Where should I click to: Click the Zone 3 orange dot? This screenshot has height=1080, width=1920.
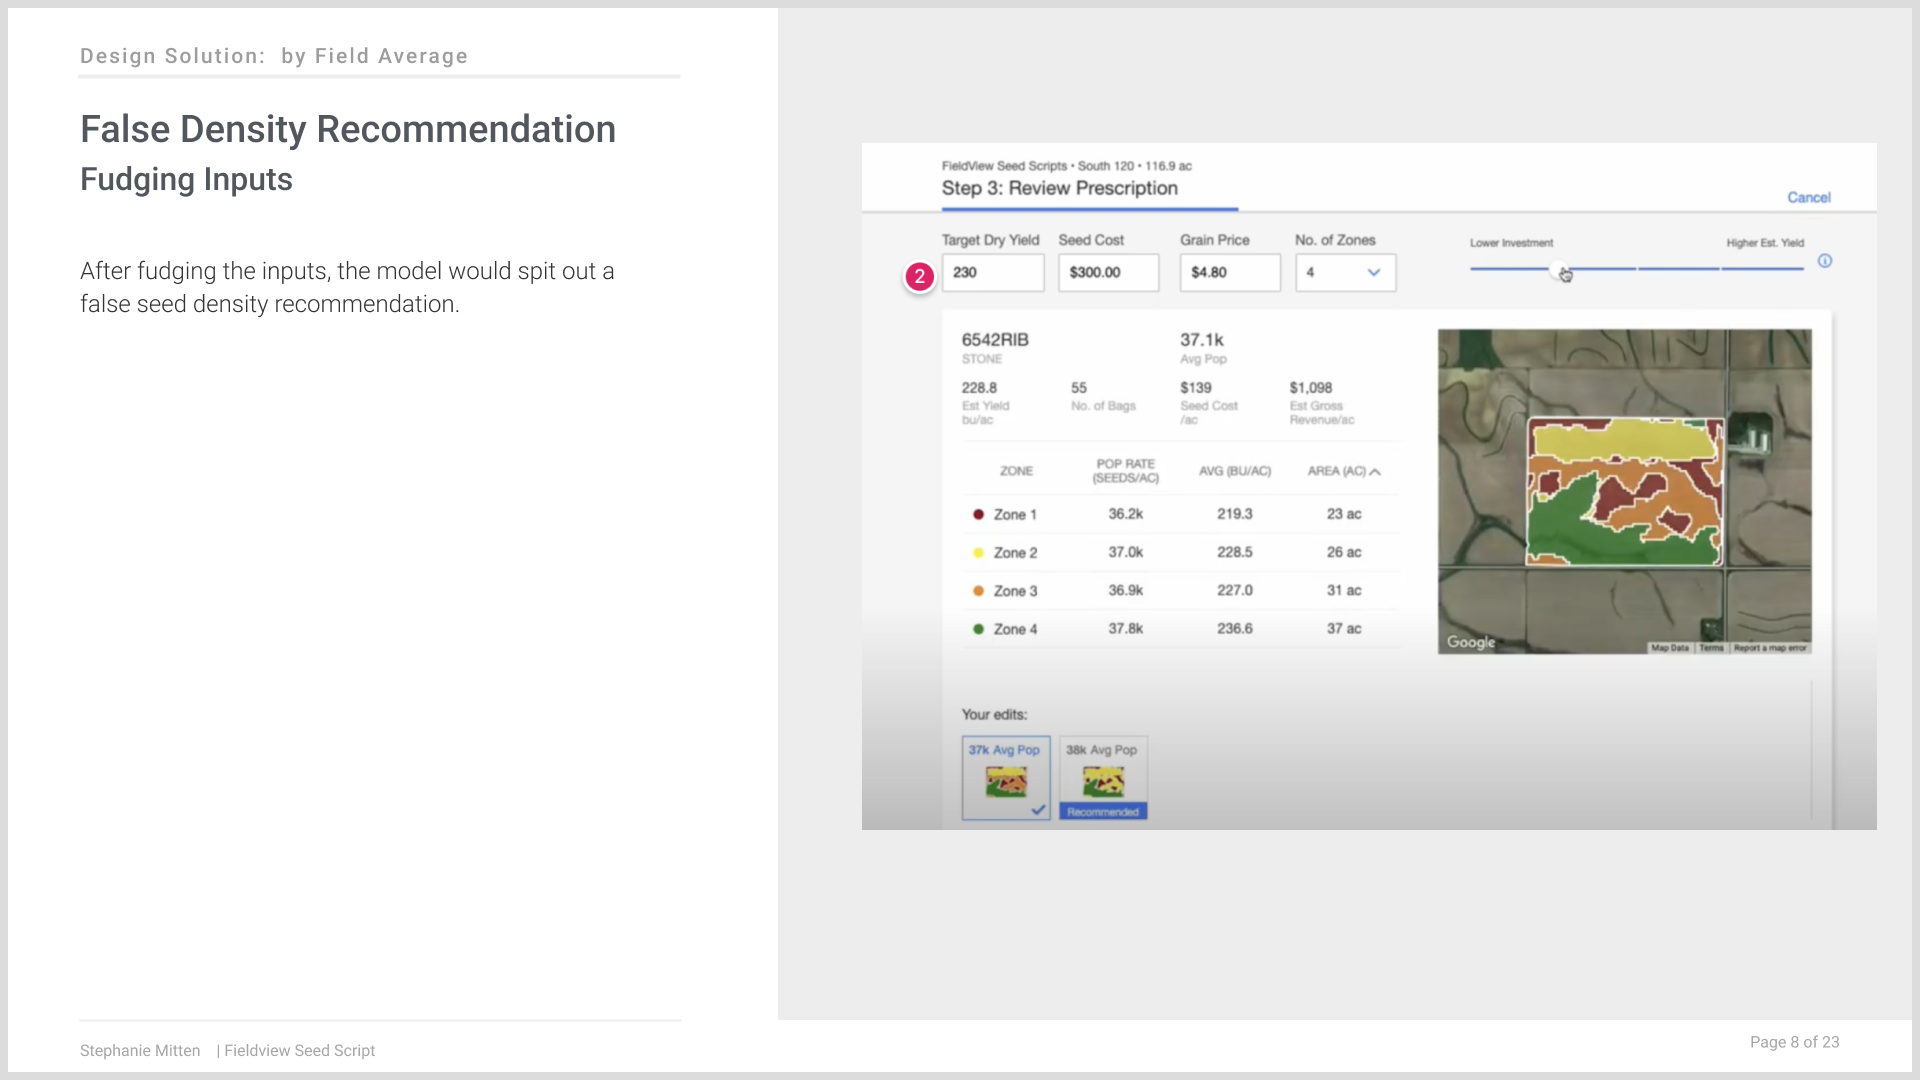pyautogui.click(x=978, y=591)
